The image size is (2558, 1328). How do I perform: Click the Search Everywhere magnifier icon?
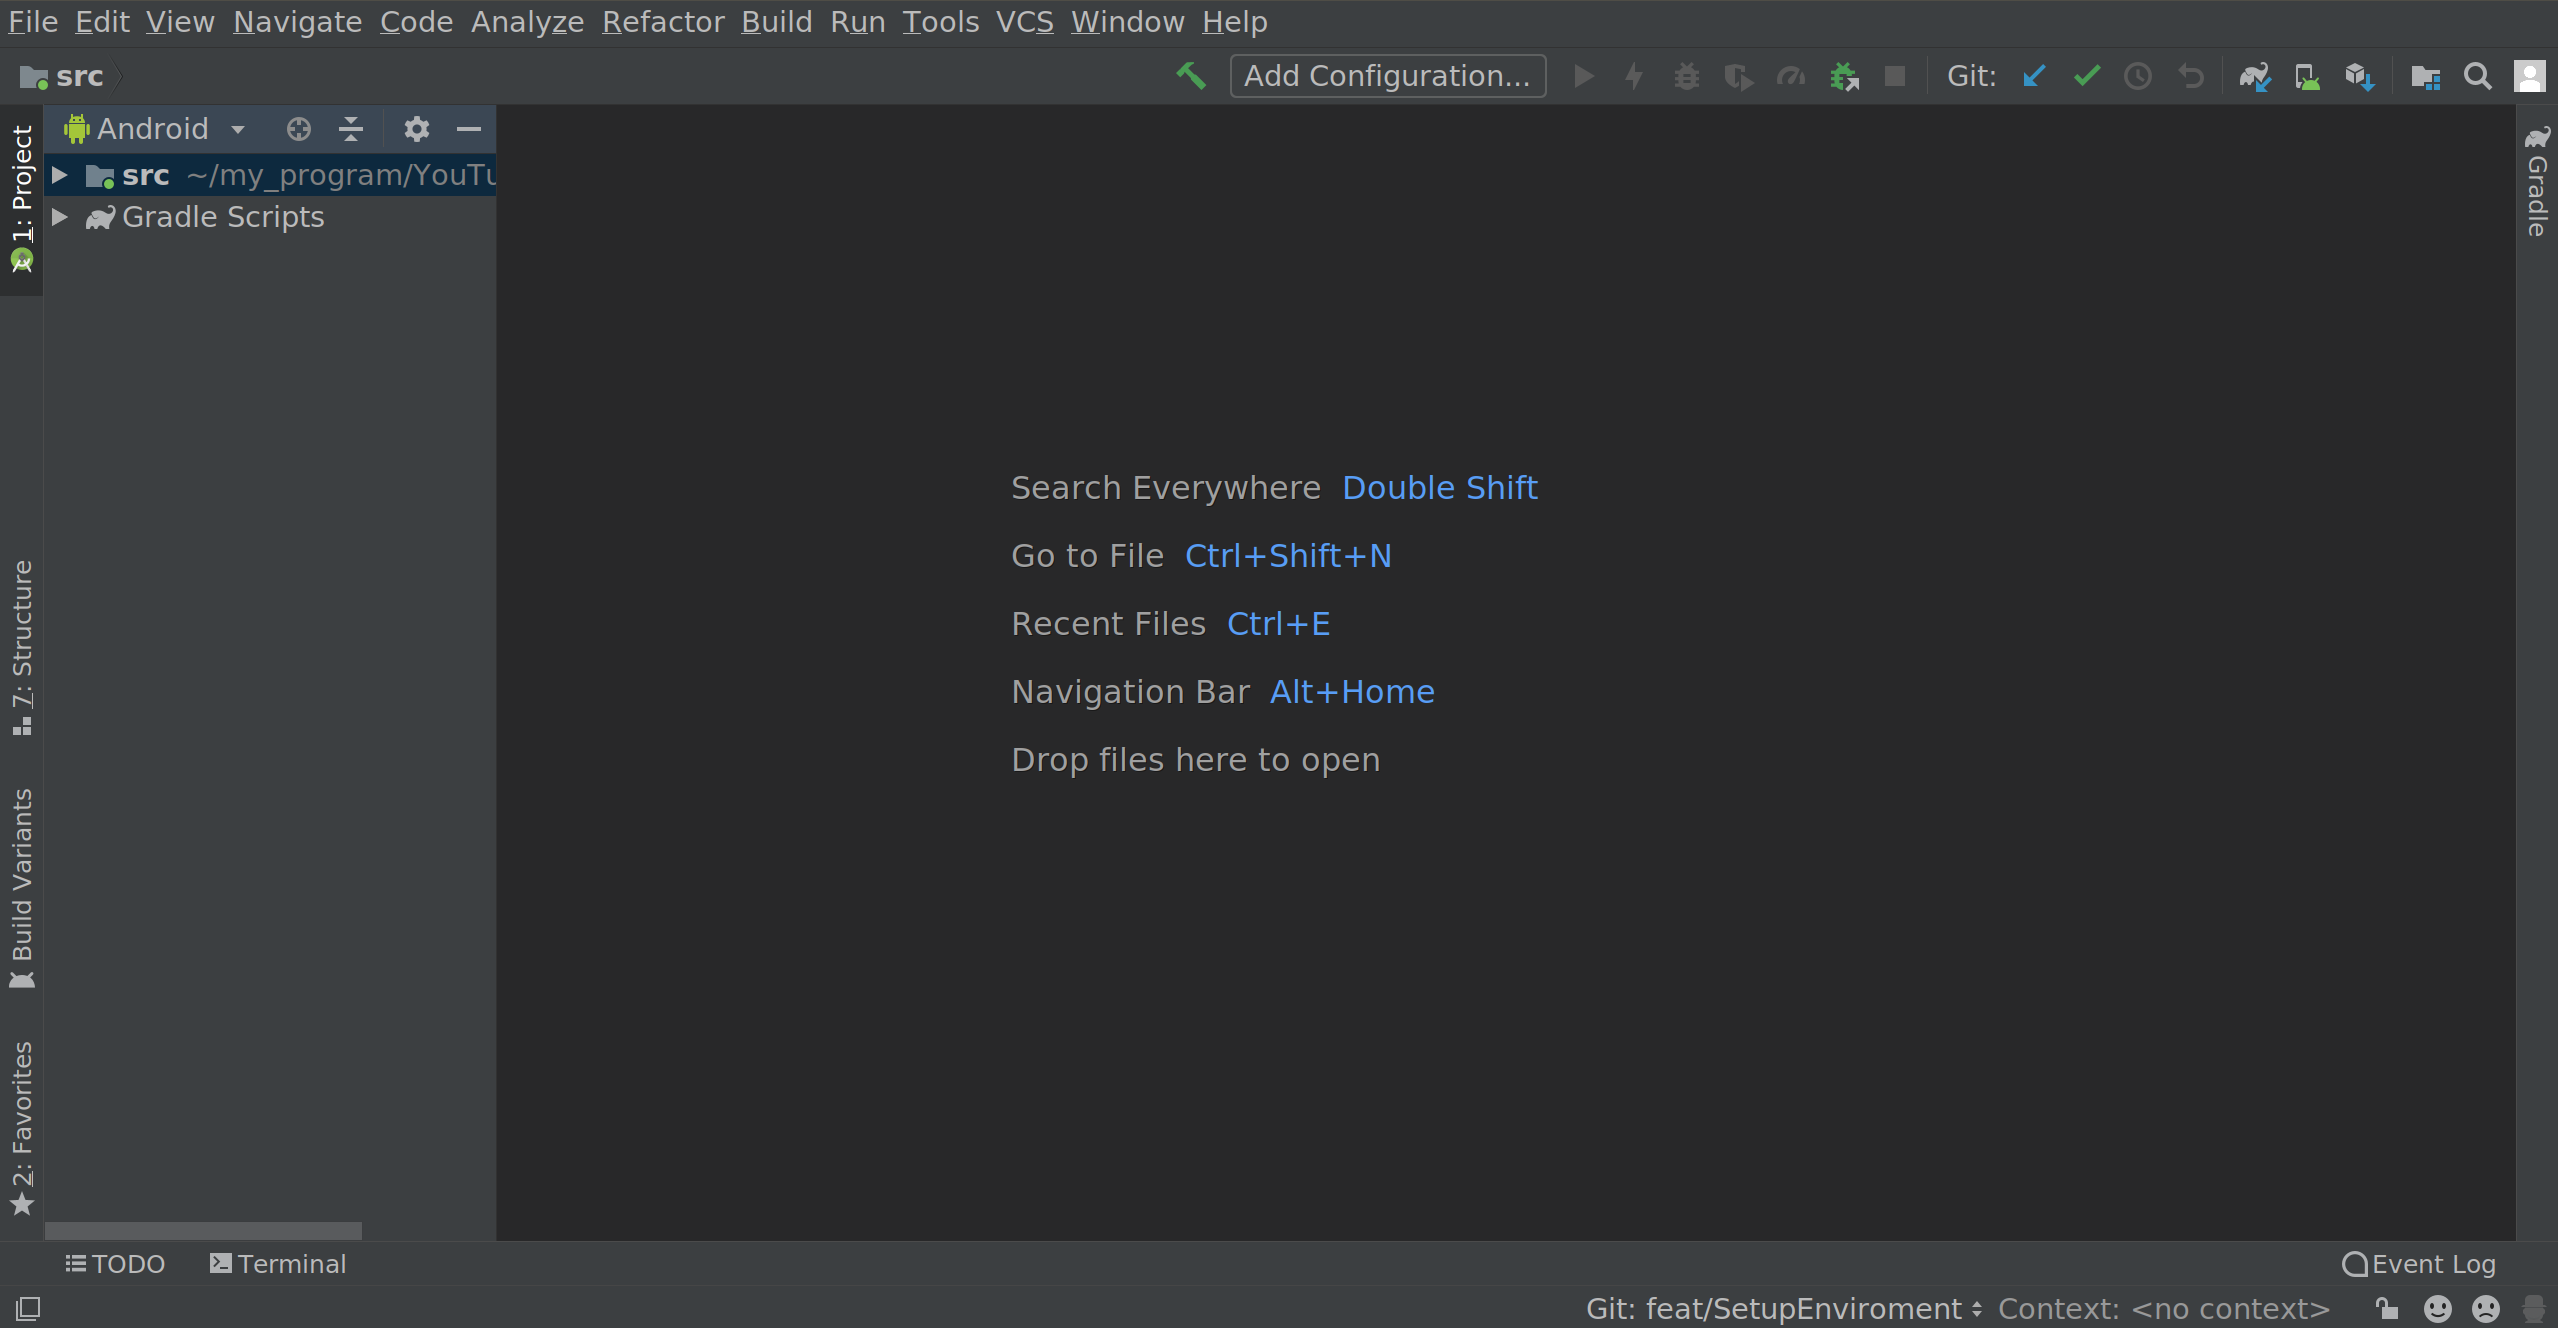[x=2477, y=76]
